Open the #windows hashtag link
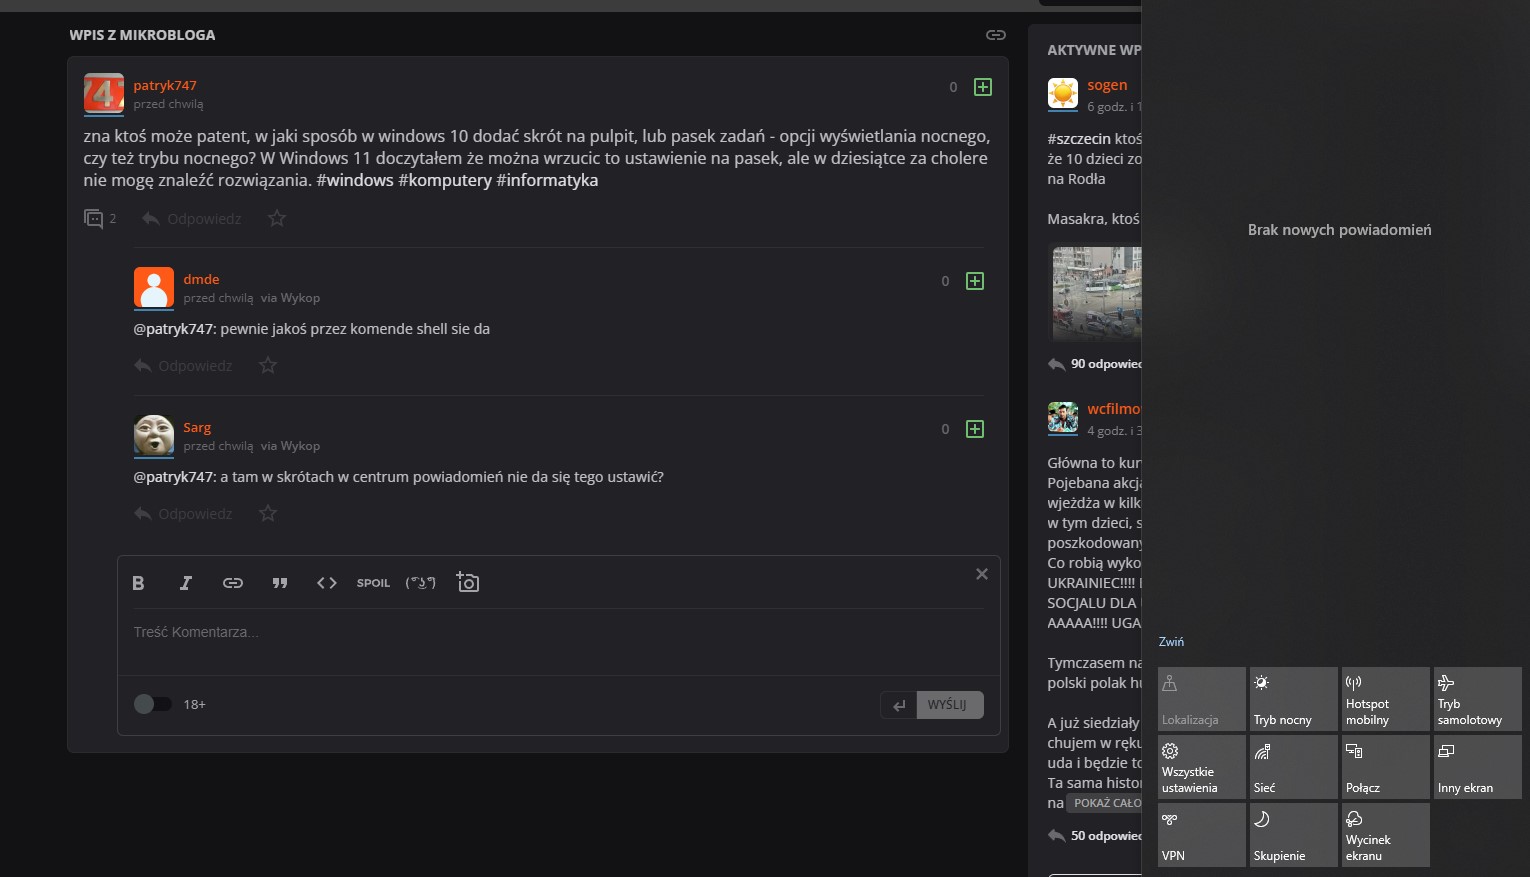The image size is (1530, 877). point(354,180)
